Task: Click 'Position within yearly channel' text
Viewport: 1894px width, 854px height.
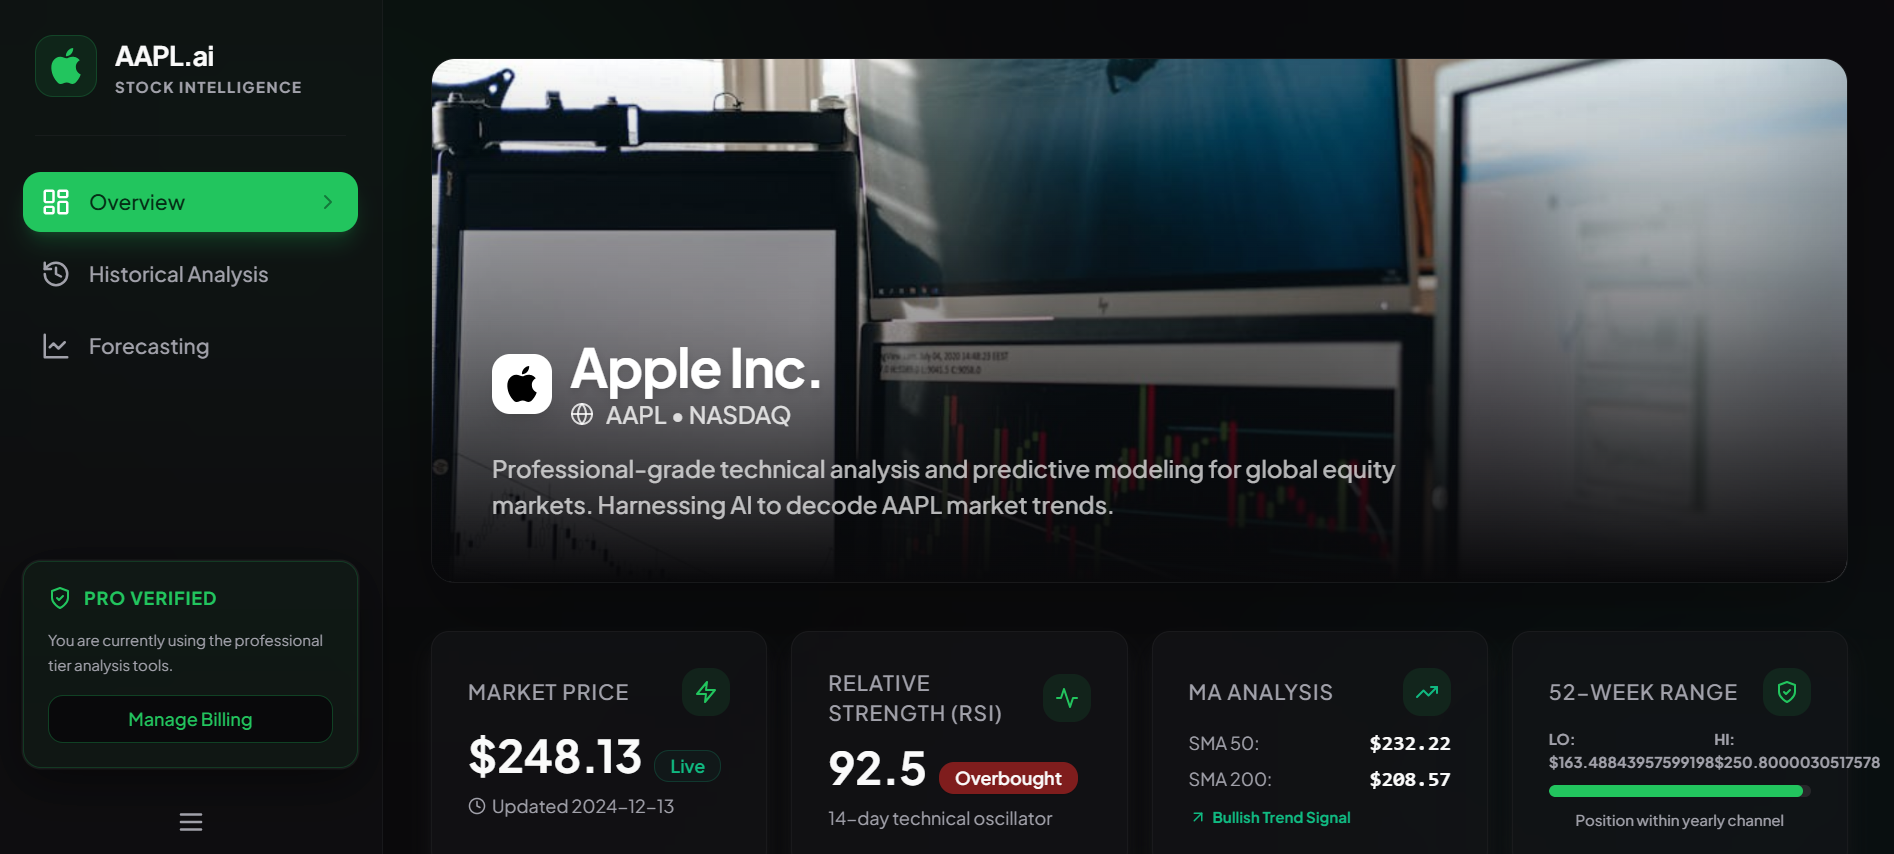Action: click(1679, 821)
